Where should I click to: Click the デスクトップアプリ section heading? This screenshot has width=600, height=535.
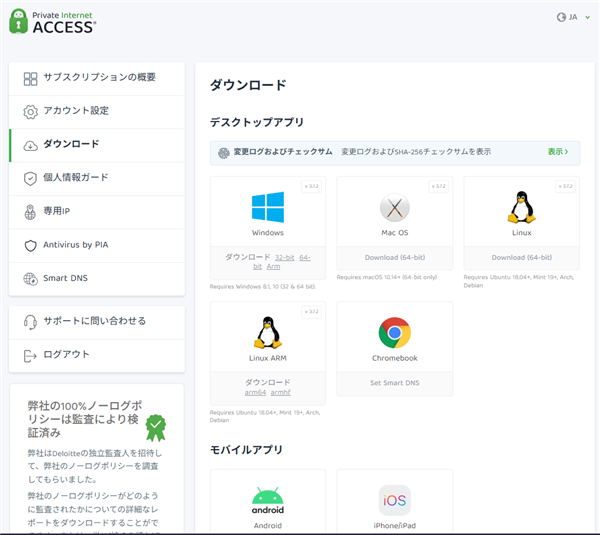pos(256,122)
